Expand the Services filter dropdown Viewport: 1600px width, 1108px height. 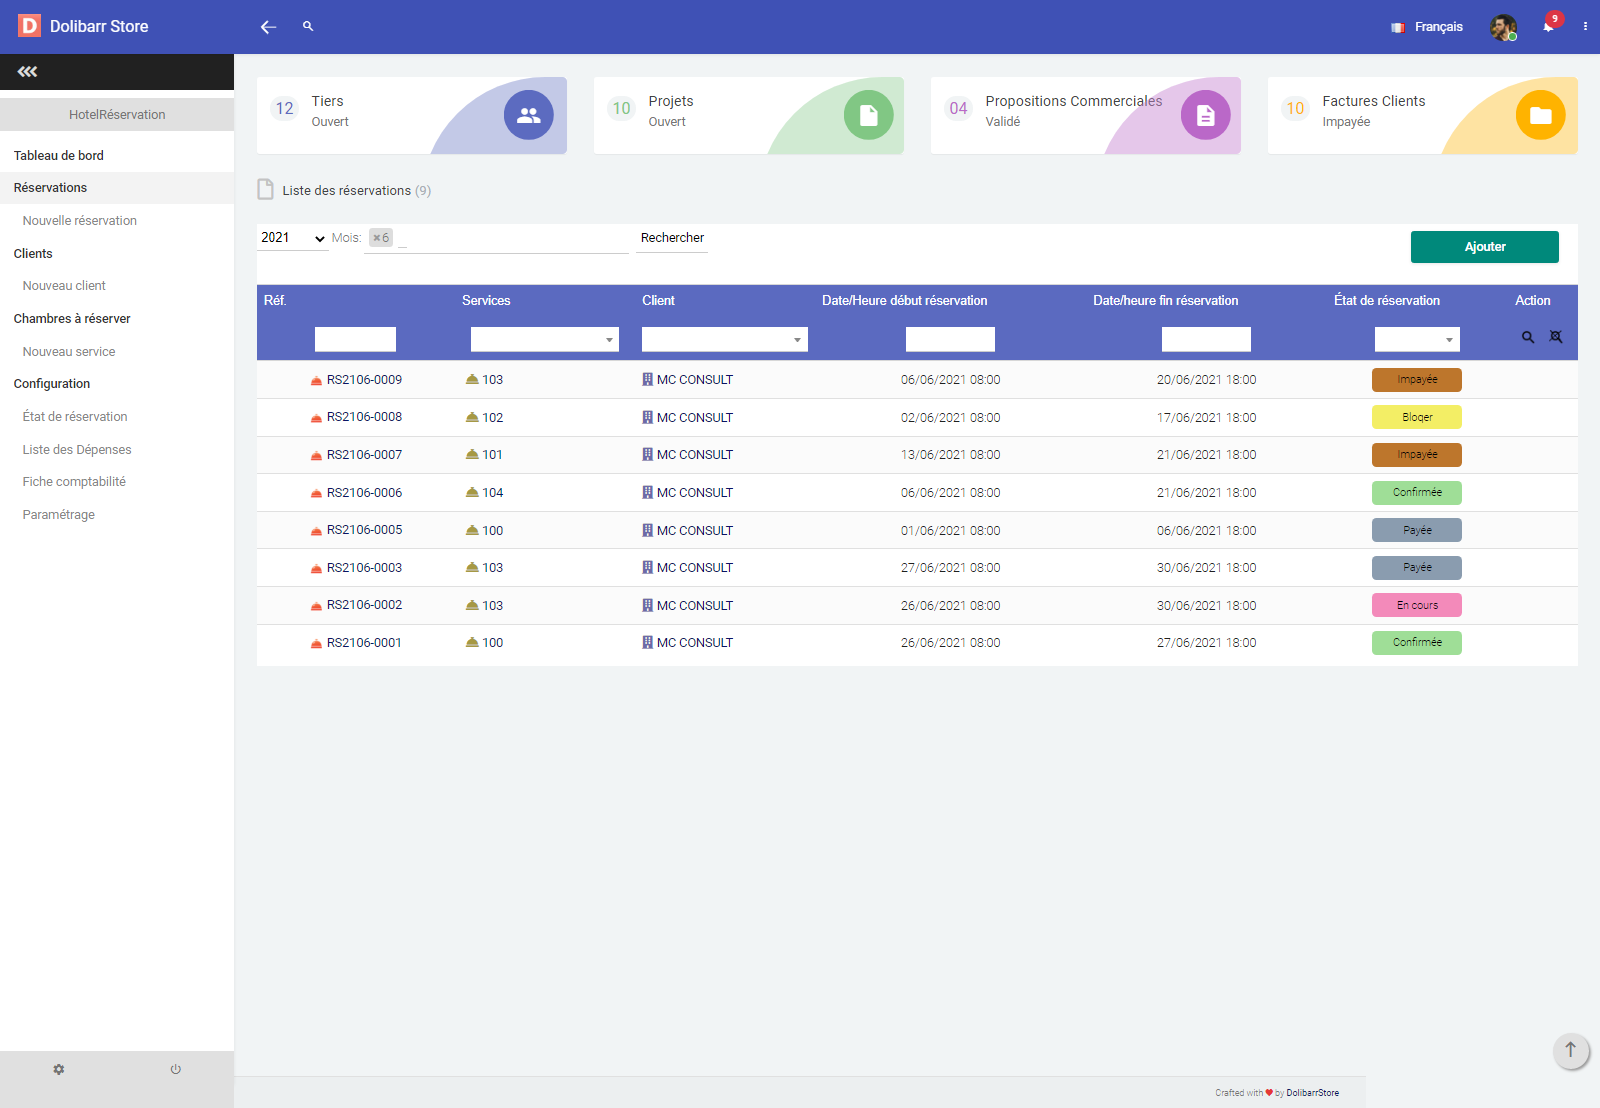544,340
